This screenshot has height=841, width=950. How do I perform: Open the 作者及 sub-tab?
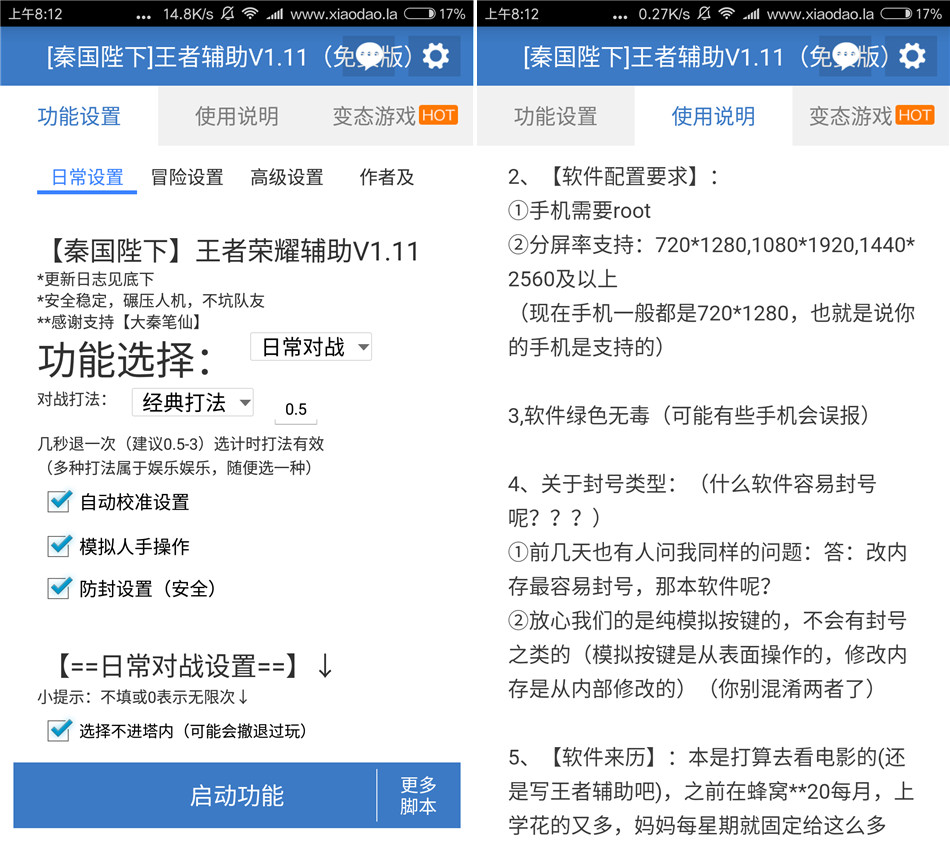point(387,178)
